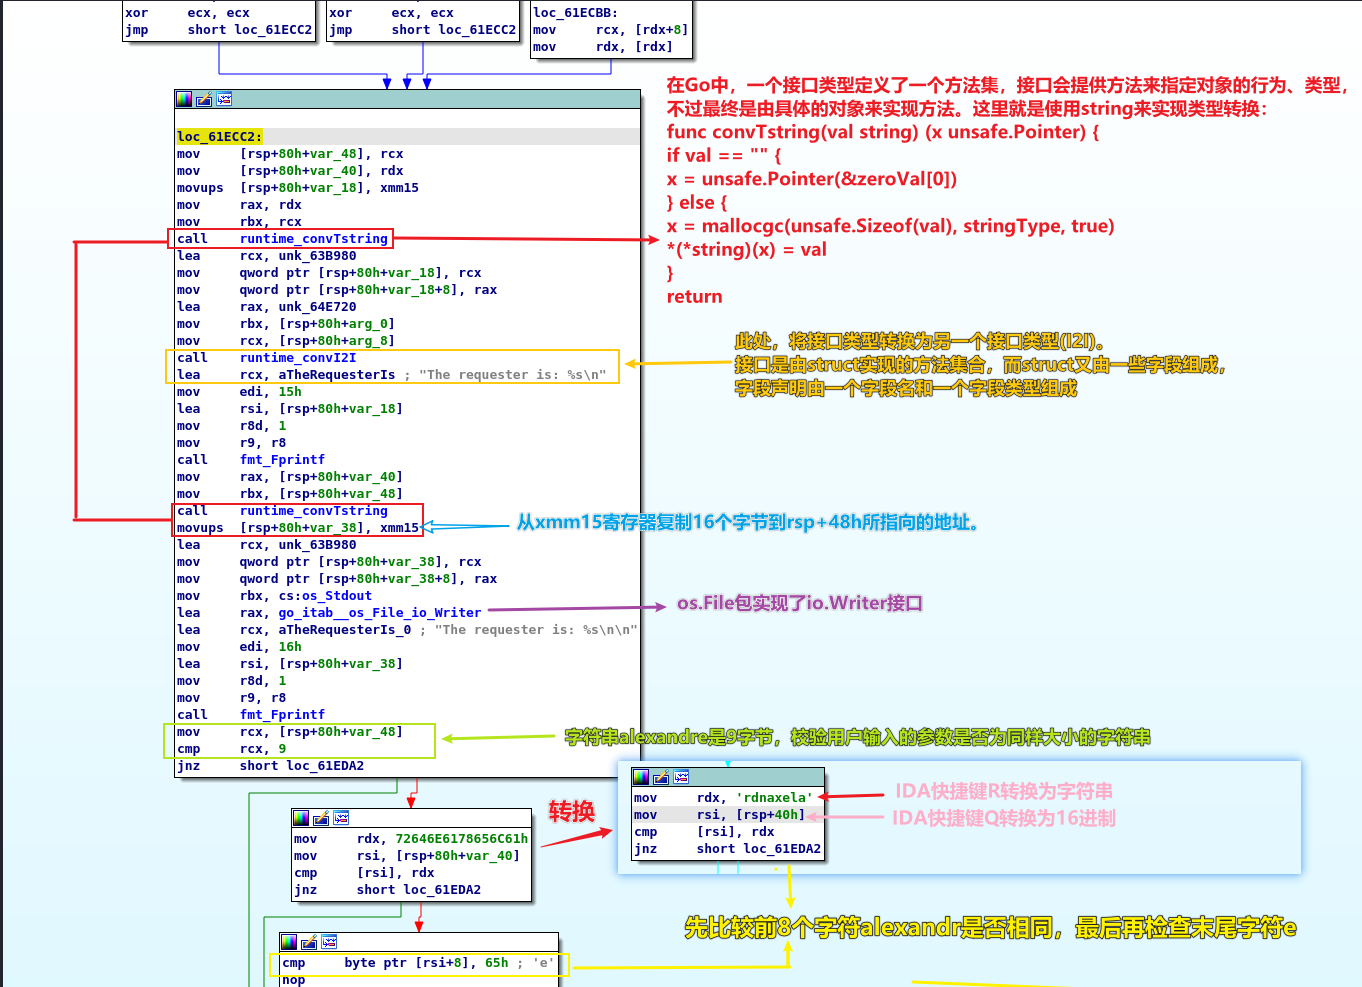Viewport: 1362px width, 987px height.
Task: Click the 'rdnaxela' string constant
Action: pyautogui.click(x=776, y=798)
